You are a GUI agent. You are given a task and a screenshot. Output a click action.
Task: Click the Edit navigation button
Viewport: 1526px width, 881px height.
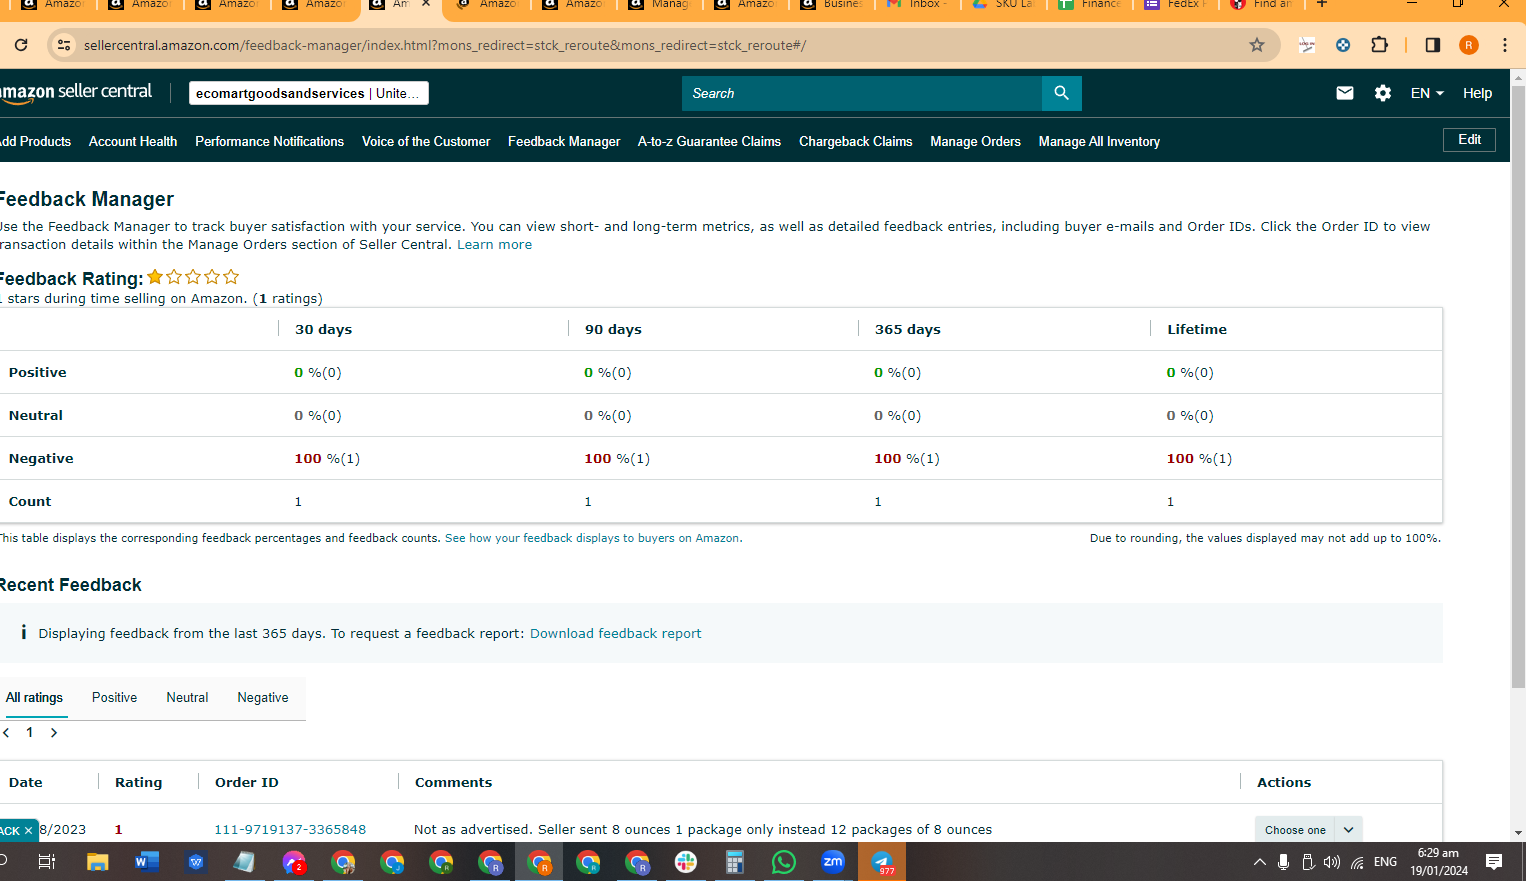[x=1469, y=140]
